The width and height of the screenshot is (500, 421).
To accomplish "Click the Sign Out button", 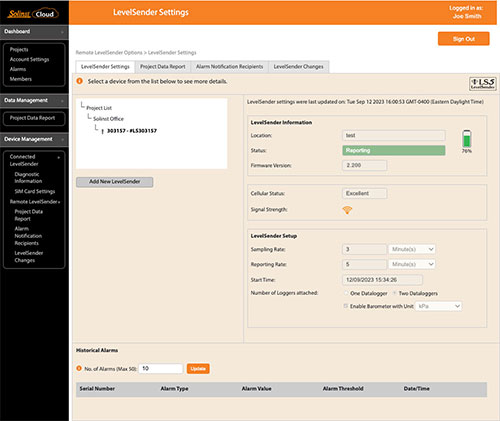I will tap(464, 39).
